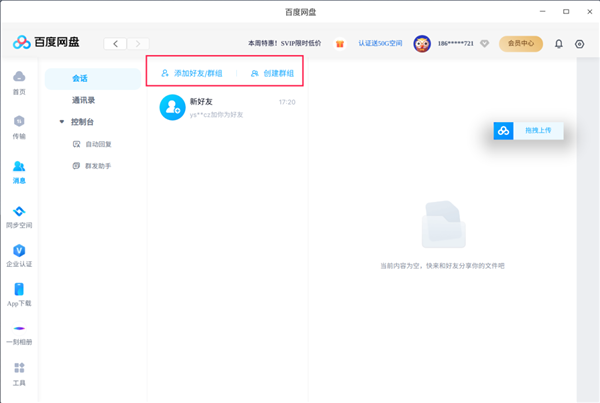Image resolution: width=600 pixels, height=403 pixels.
Task: Click the 会员中心 button
Action: coord(520,44)
